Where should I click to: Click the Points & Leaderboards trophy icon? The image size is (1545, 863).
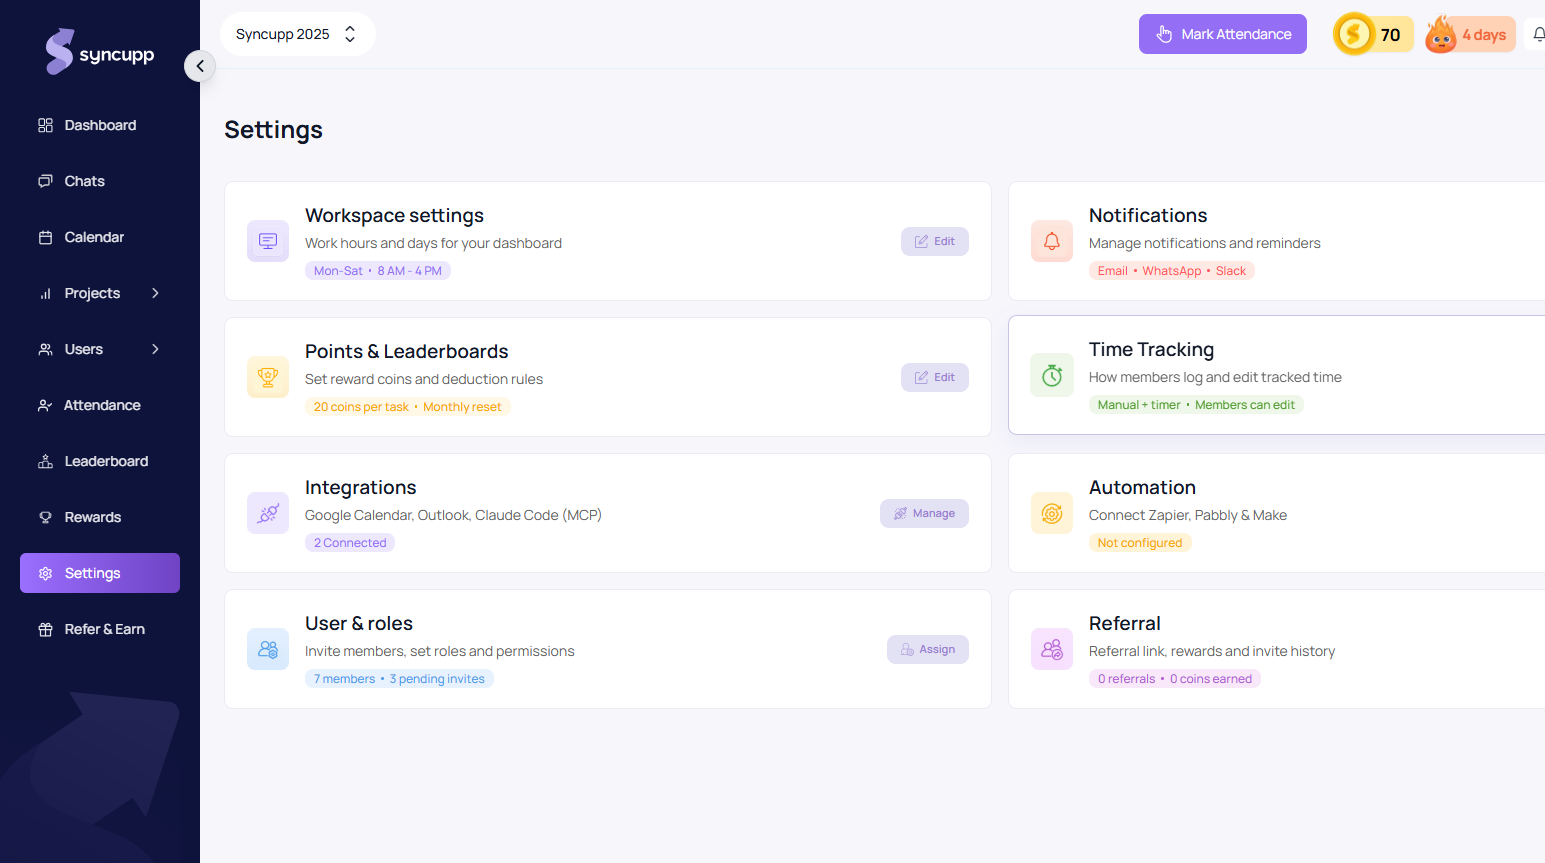[268, 377]
